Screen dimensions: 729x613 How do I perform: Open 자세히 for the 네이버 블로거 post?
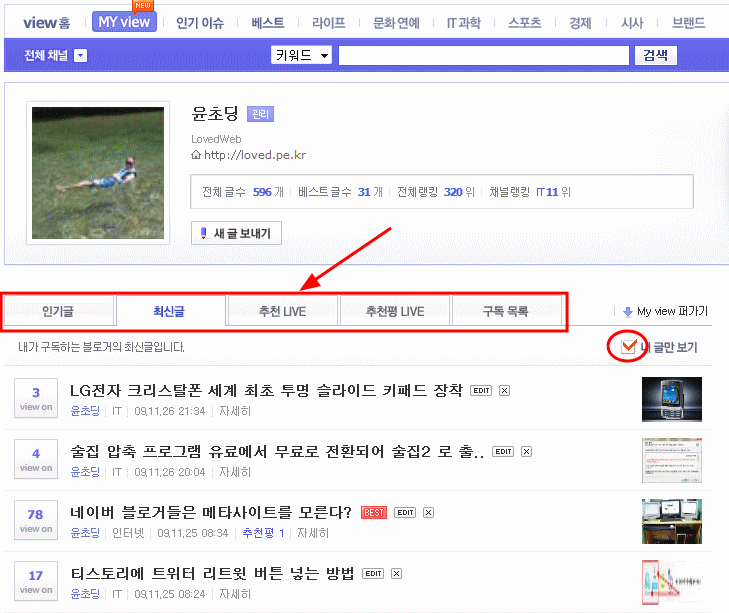(x=313, y=533)
